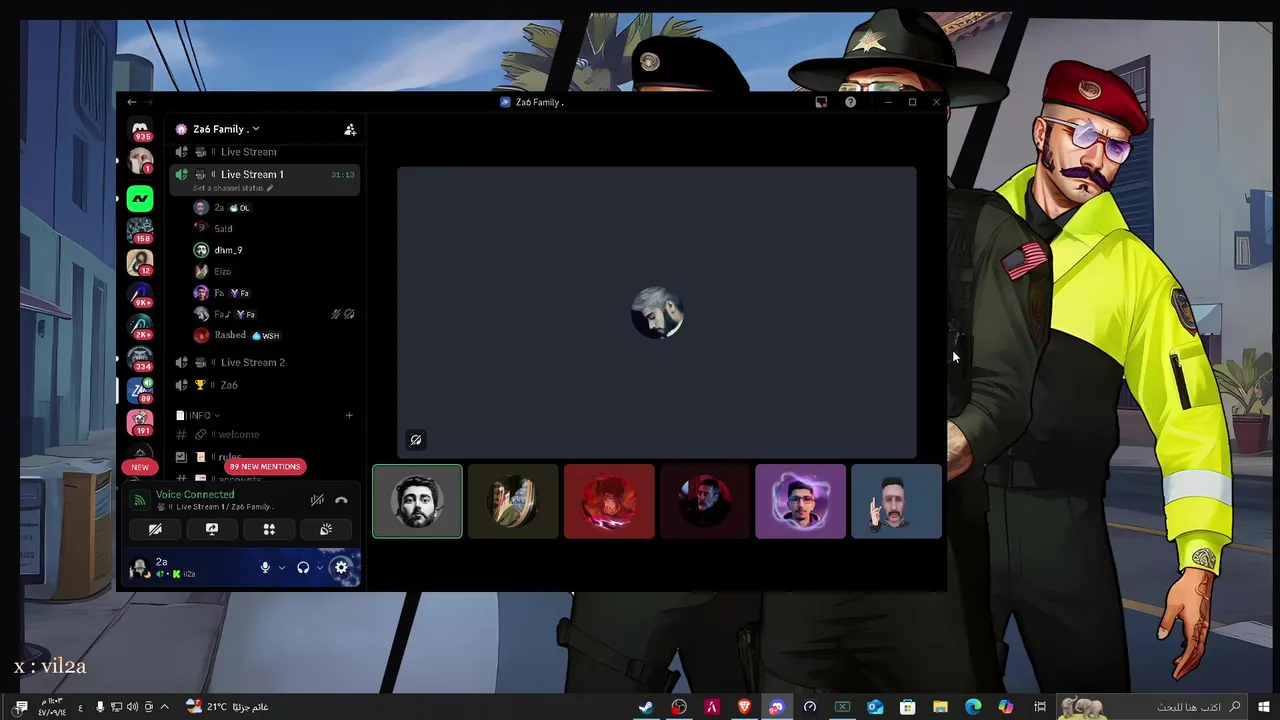Open Discord inbox icon in title bar
The image size is (1280, 720).
pyautogui.click(x=821, y=102)
